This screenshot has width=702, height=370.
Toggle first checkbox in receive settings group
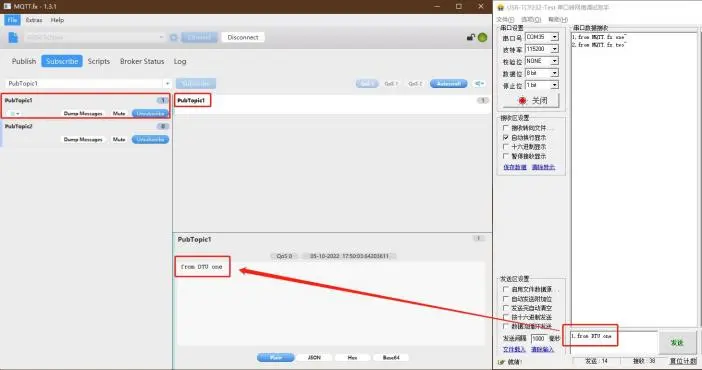pos(506,128)
